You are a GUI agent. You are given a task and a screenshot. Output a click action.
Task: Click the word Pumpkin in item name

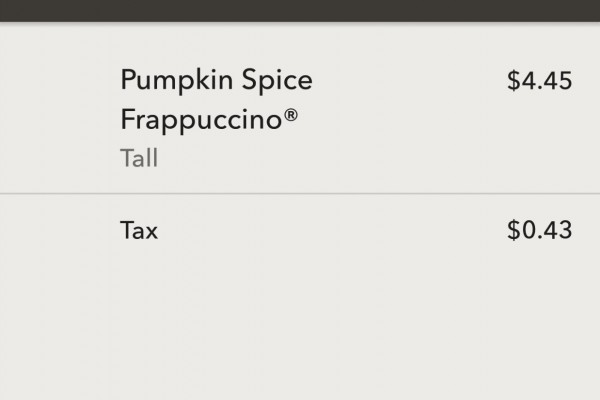[176, 82]
